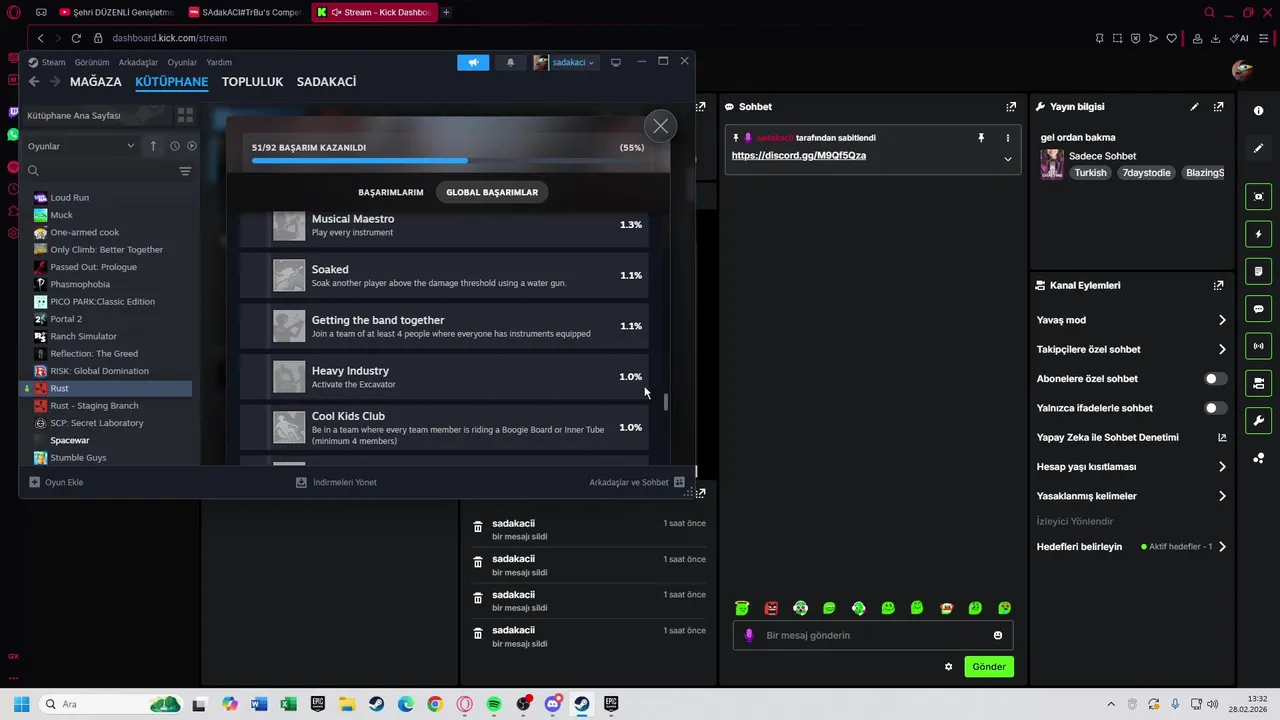This screenshot has height=720, width=1280.
Task: Expand Yavaş mod settings
Action: (1222, 320)
